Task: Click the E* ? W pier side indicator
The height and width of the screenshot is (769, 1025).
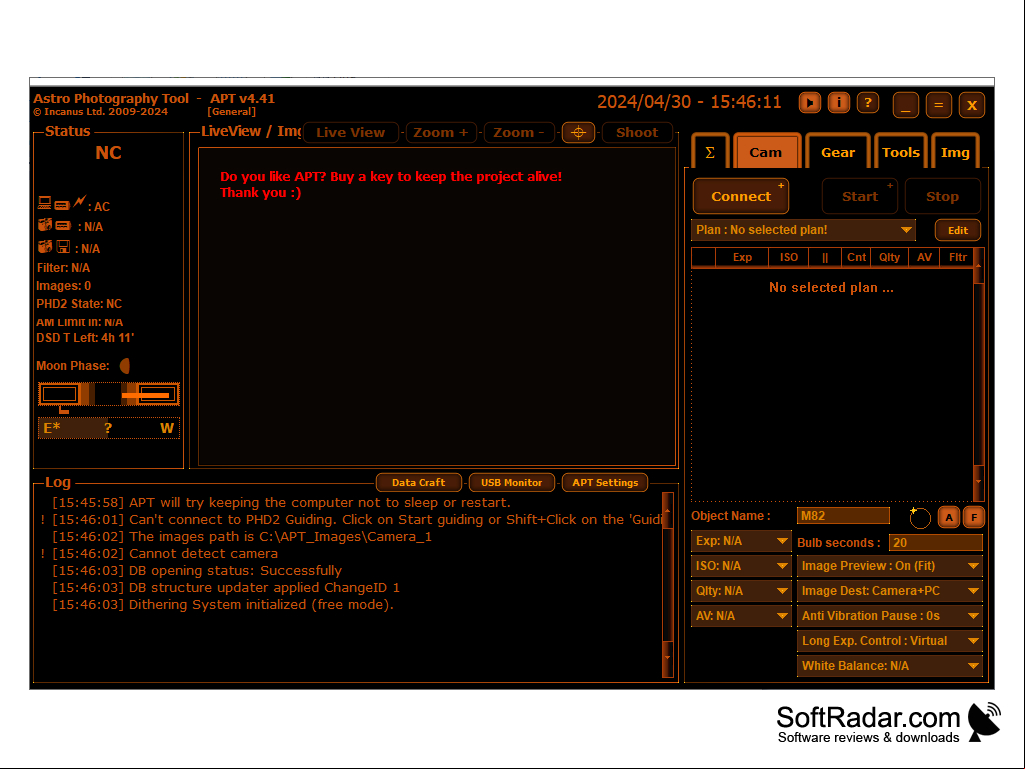Action: (x=109, y=428)
